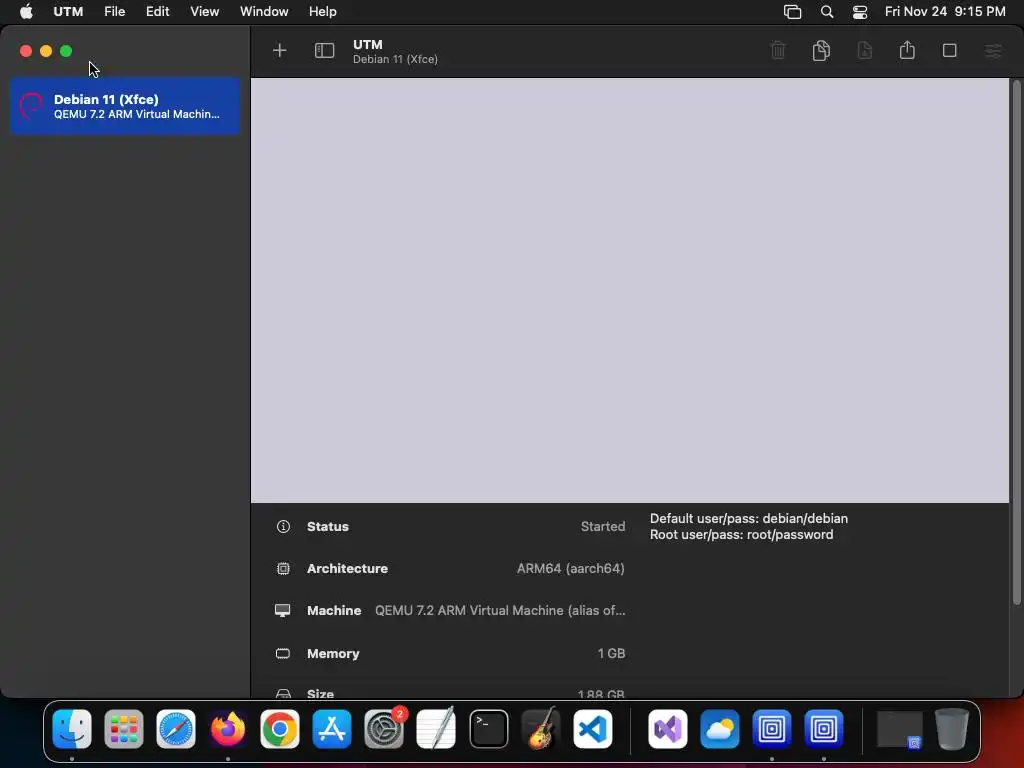Open the Apple menu
1024x768 pixels.
point(26,12)
